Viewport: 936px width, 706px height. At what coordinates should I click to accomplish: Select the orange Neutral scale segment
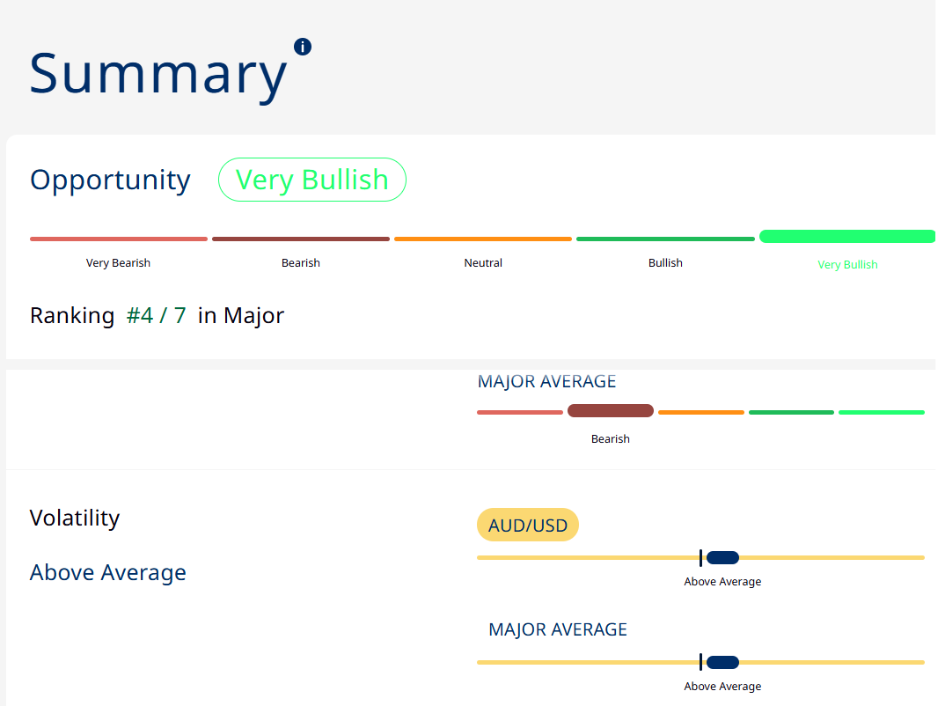tap(483, 239)
